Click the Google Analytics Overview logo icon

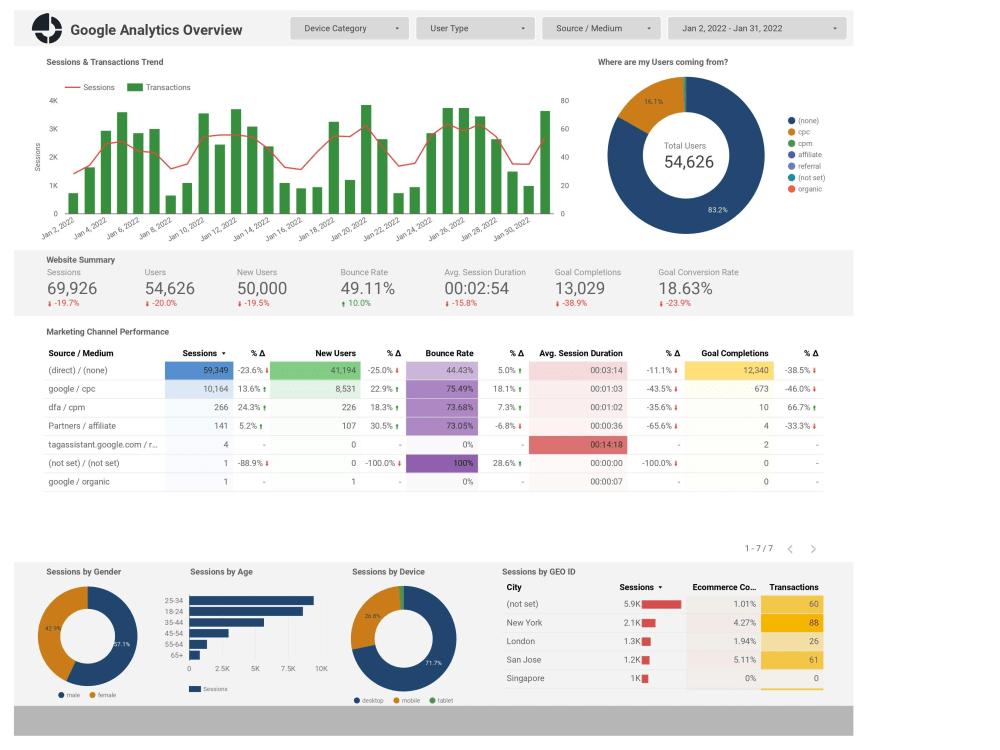point(47,29)
